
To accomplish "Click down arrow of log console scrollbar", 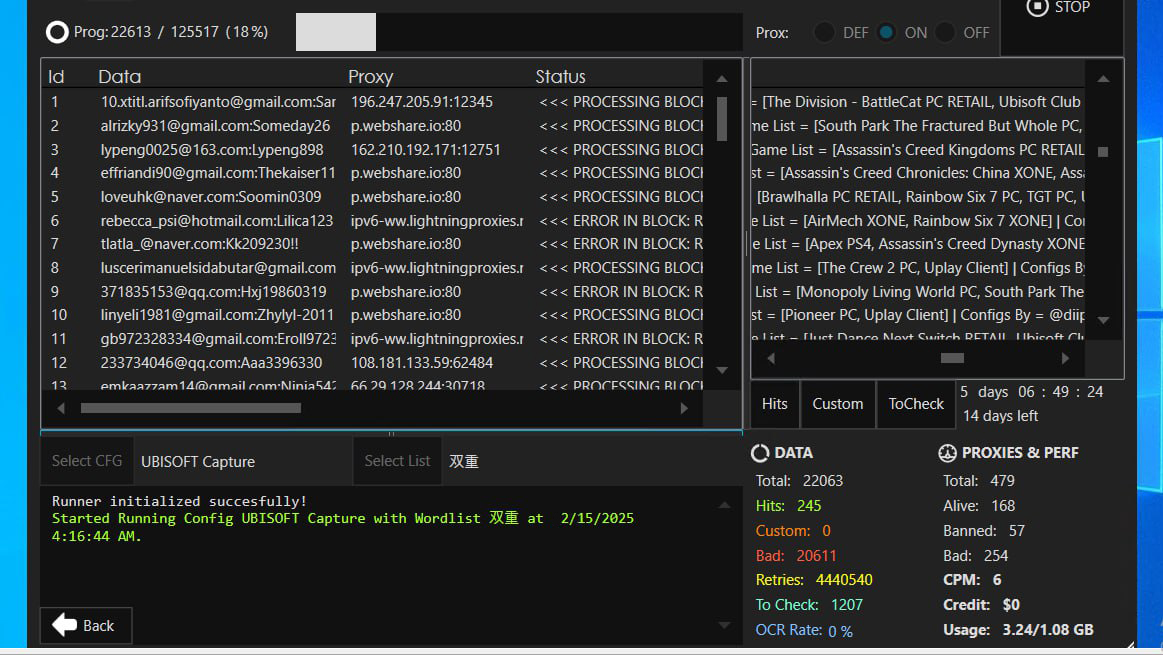I will [x=724, y=625].
